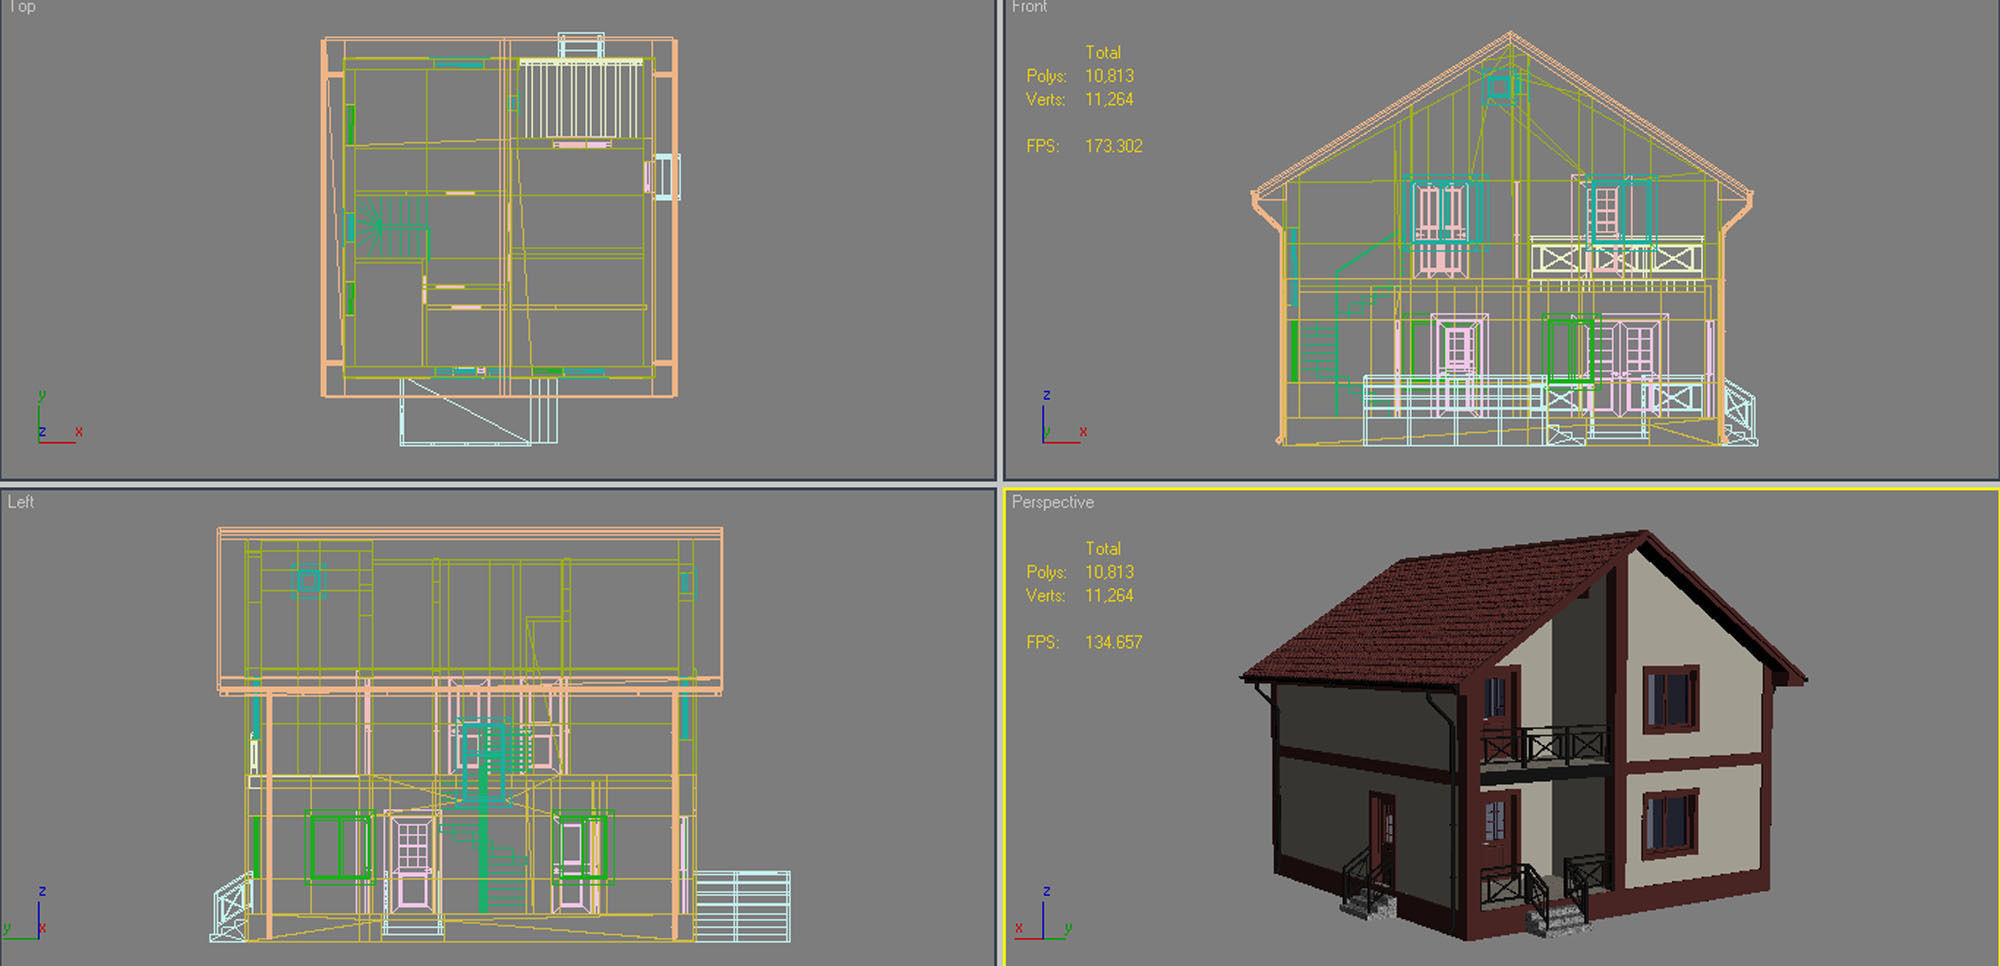Viewport: 2000px width, 966px height.
Task: Click the Perspective viewport label
Action: (x=1052, y=502)
